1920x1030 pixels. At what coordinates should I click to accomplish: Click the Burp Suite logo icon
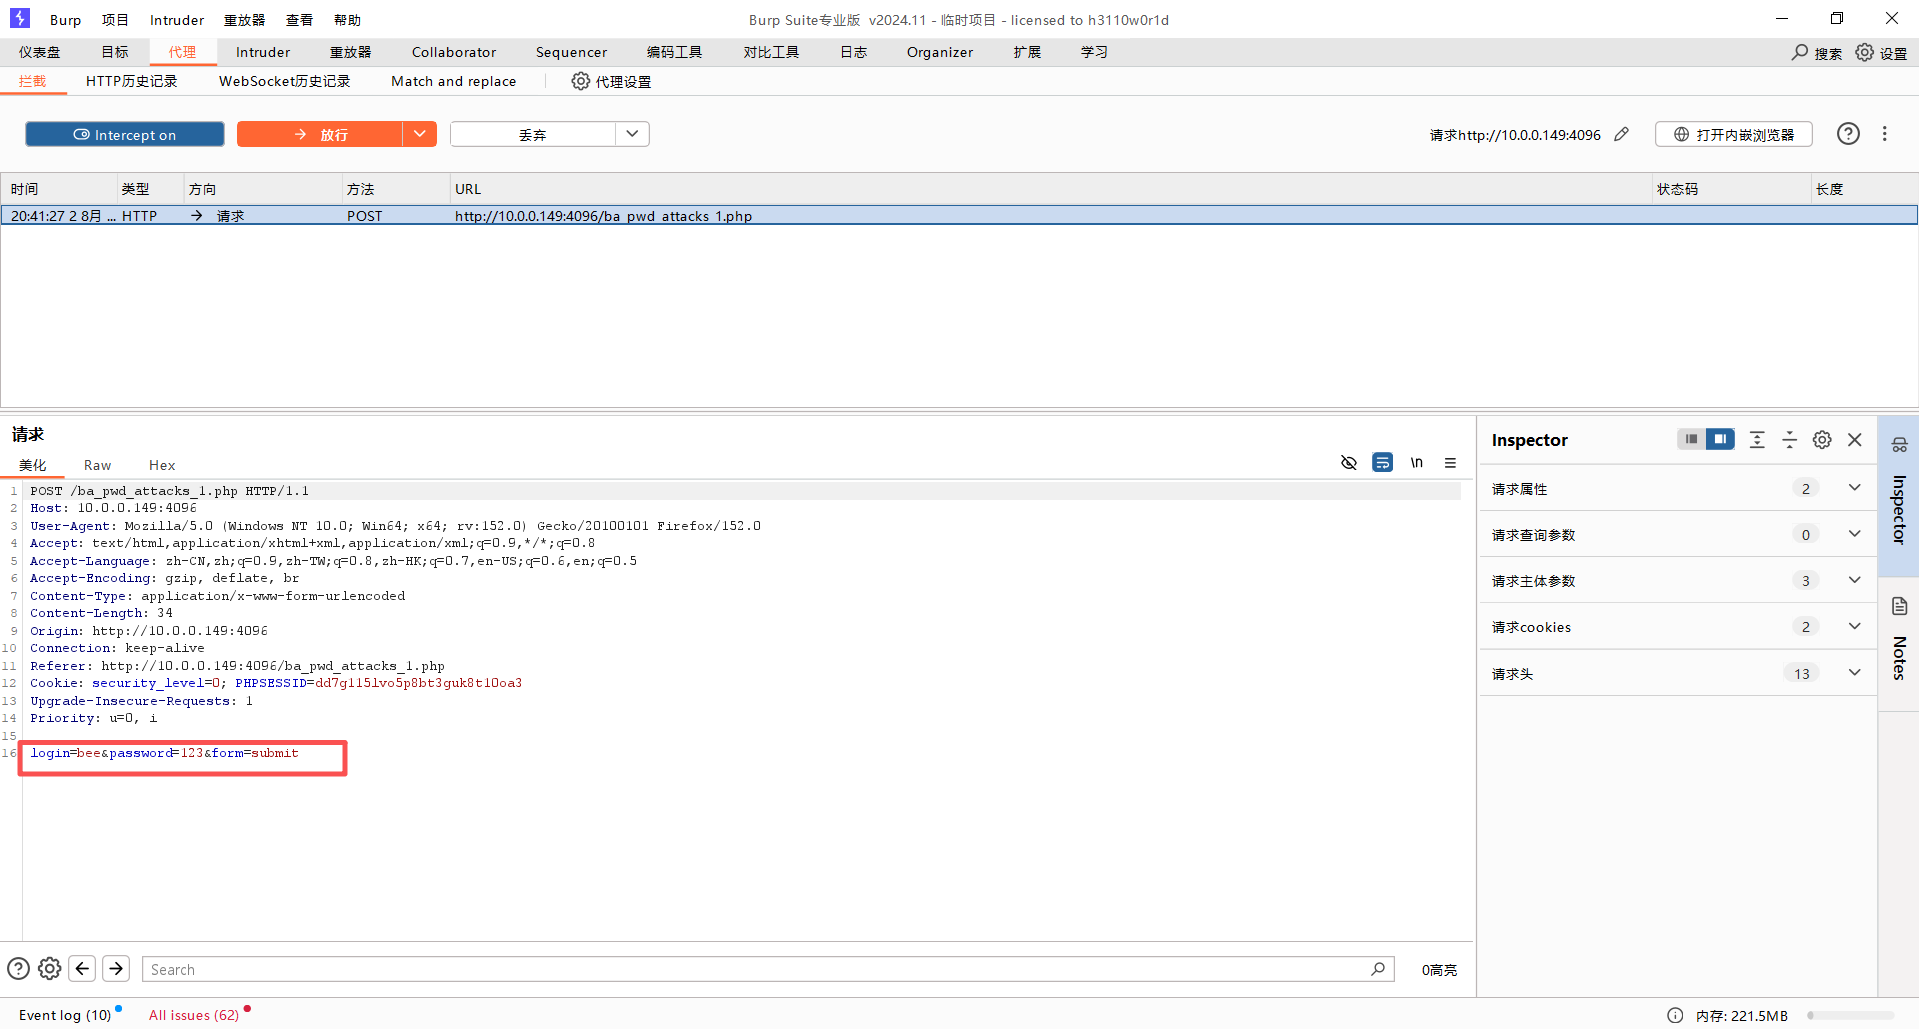pos(20,18)
